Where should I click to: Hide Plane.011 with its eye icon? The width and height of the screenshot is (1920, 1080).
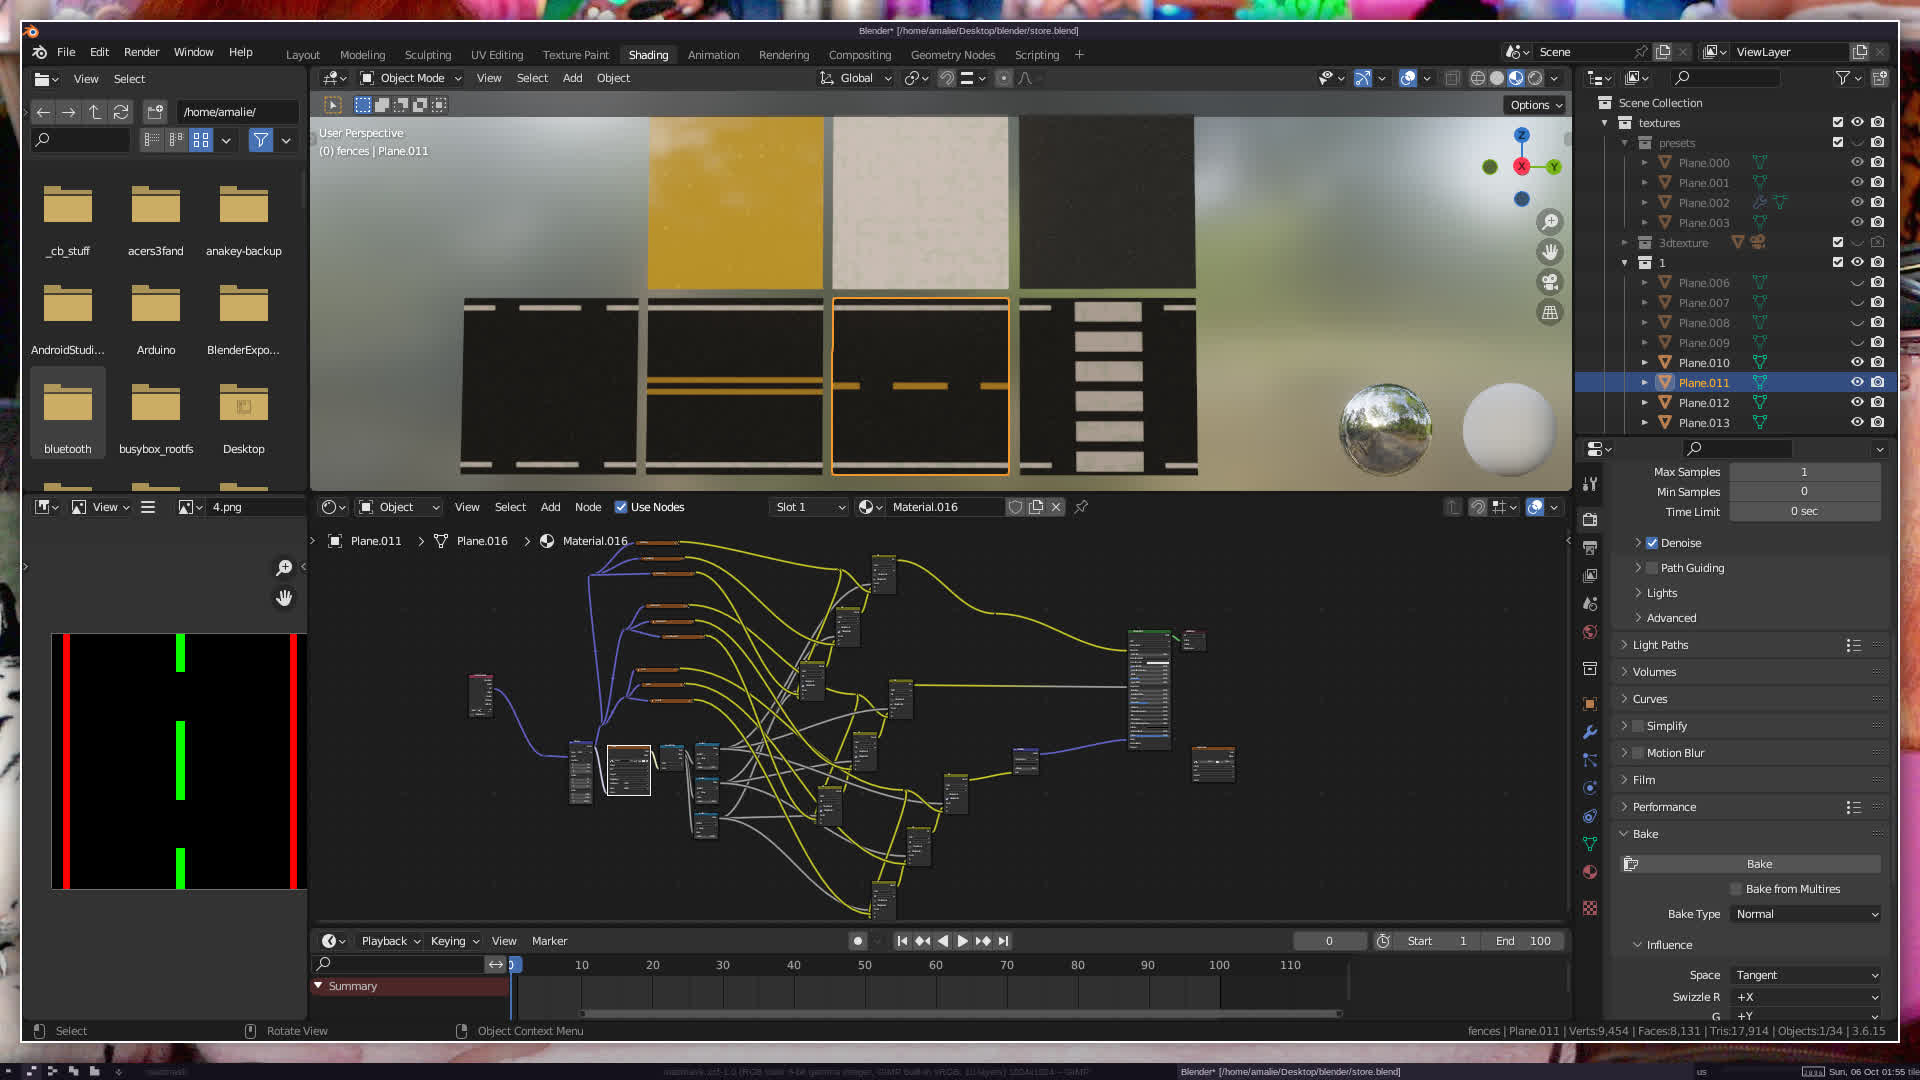point(1857,382)
